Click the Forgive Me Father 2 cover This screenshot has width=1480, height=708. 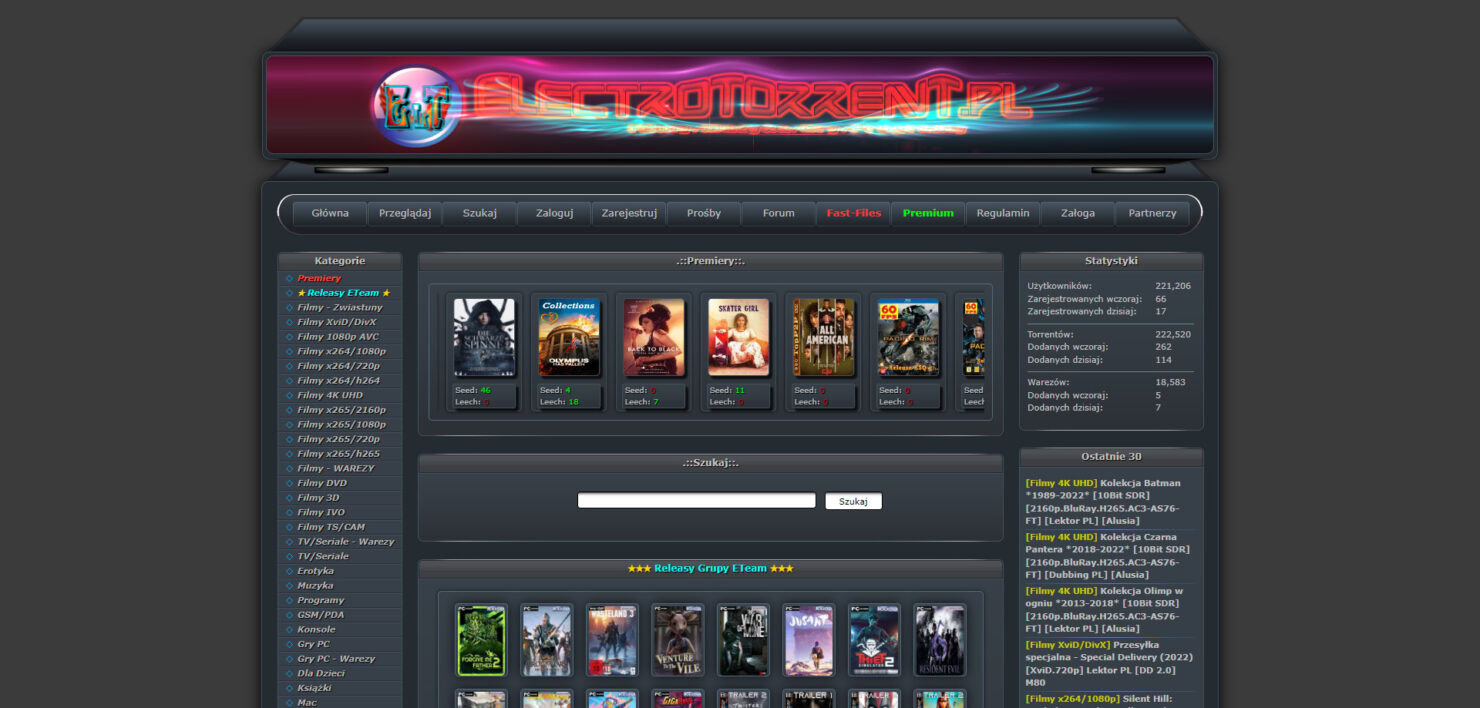click(481, 640)
